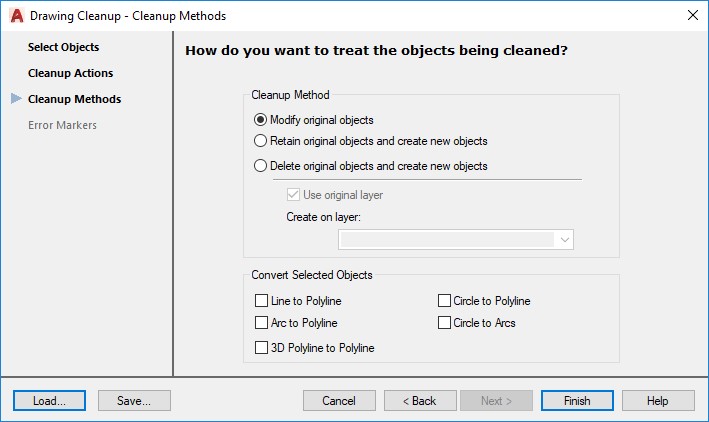The width and height of the screenshot is (709, 422).
Task: Choose Retain original objects and create new
Action: (261, 141)
